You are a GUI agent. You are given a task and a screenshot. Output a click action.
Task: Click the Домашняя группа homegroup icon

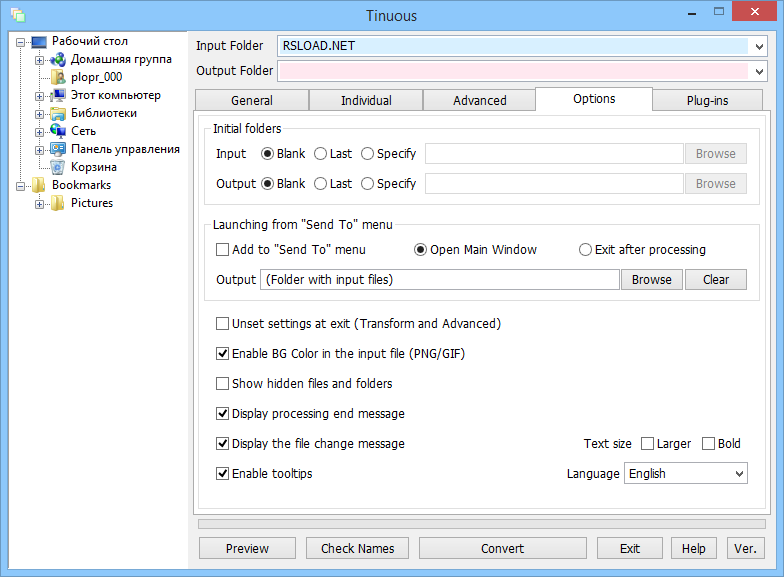58,60
